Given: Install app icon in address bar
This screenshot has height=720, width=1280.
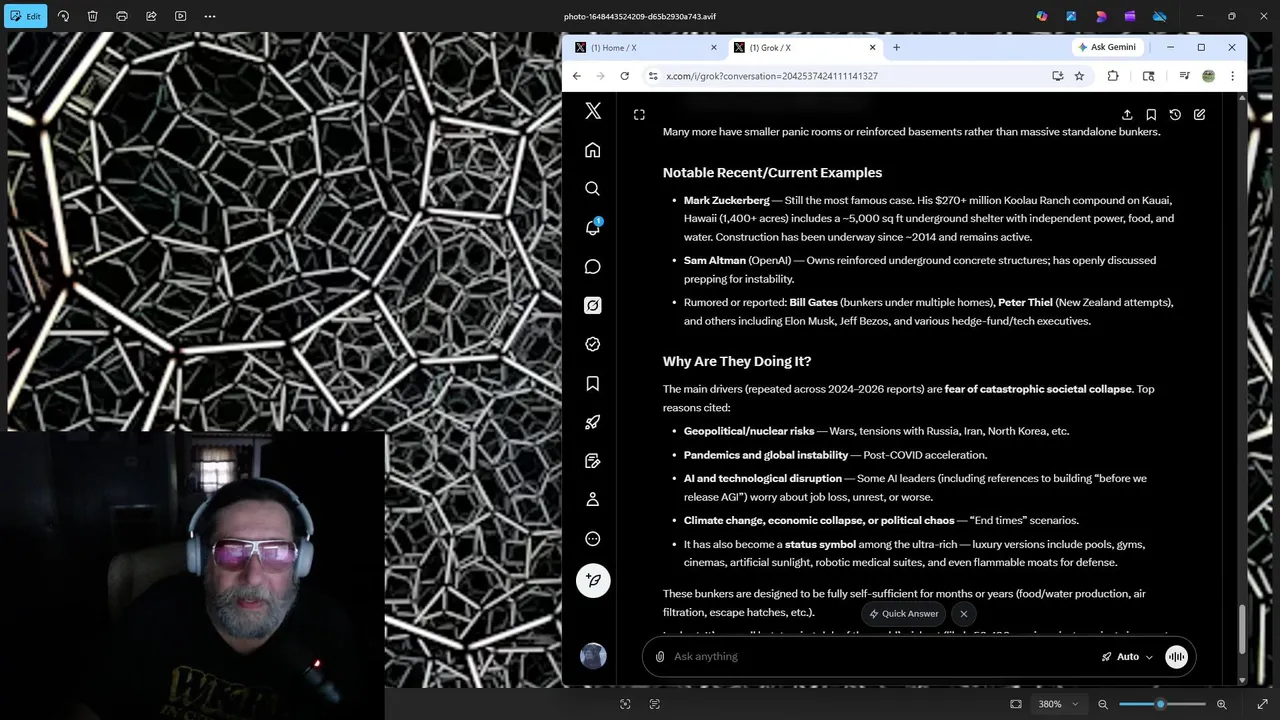Looking at the screenshot, I should click(1057, 76).
